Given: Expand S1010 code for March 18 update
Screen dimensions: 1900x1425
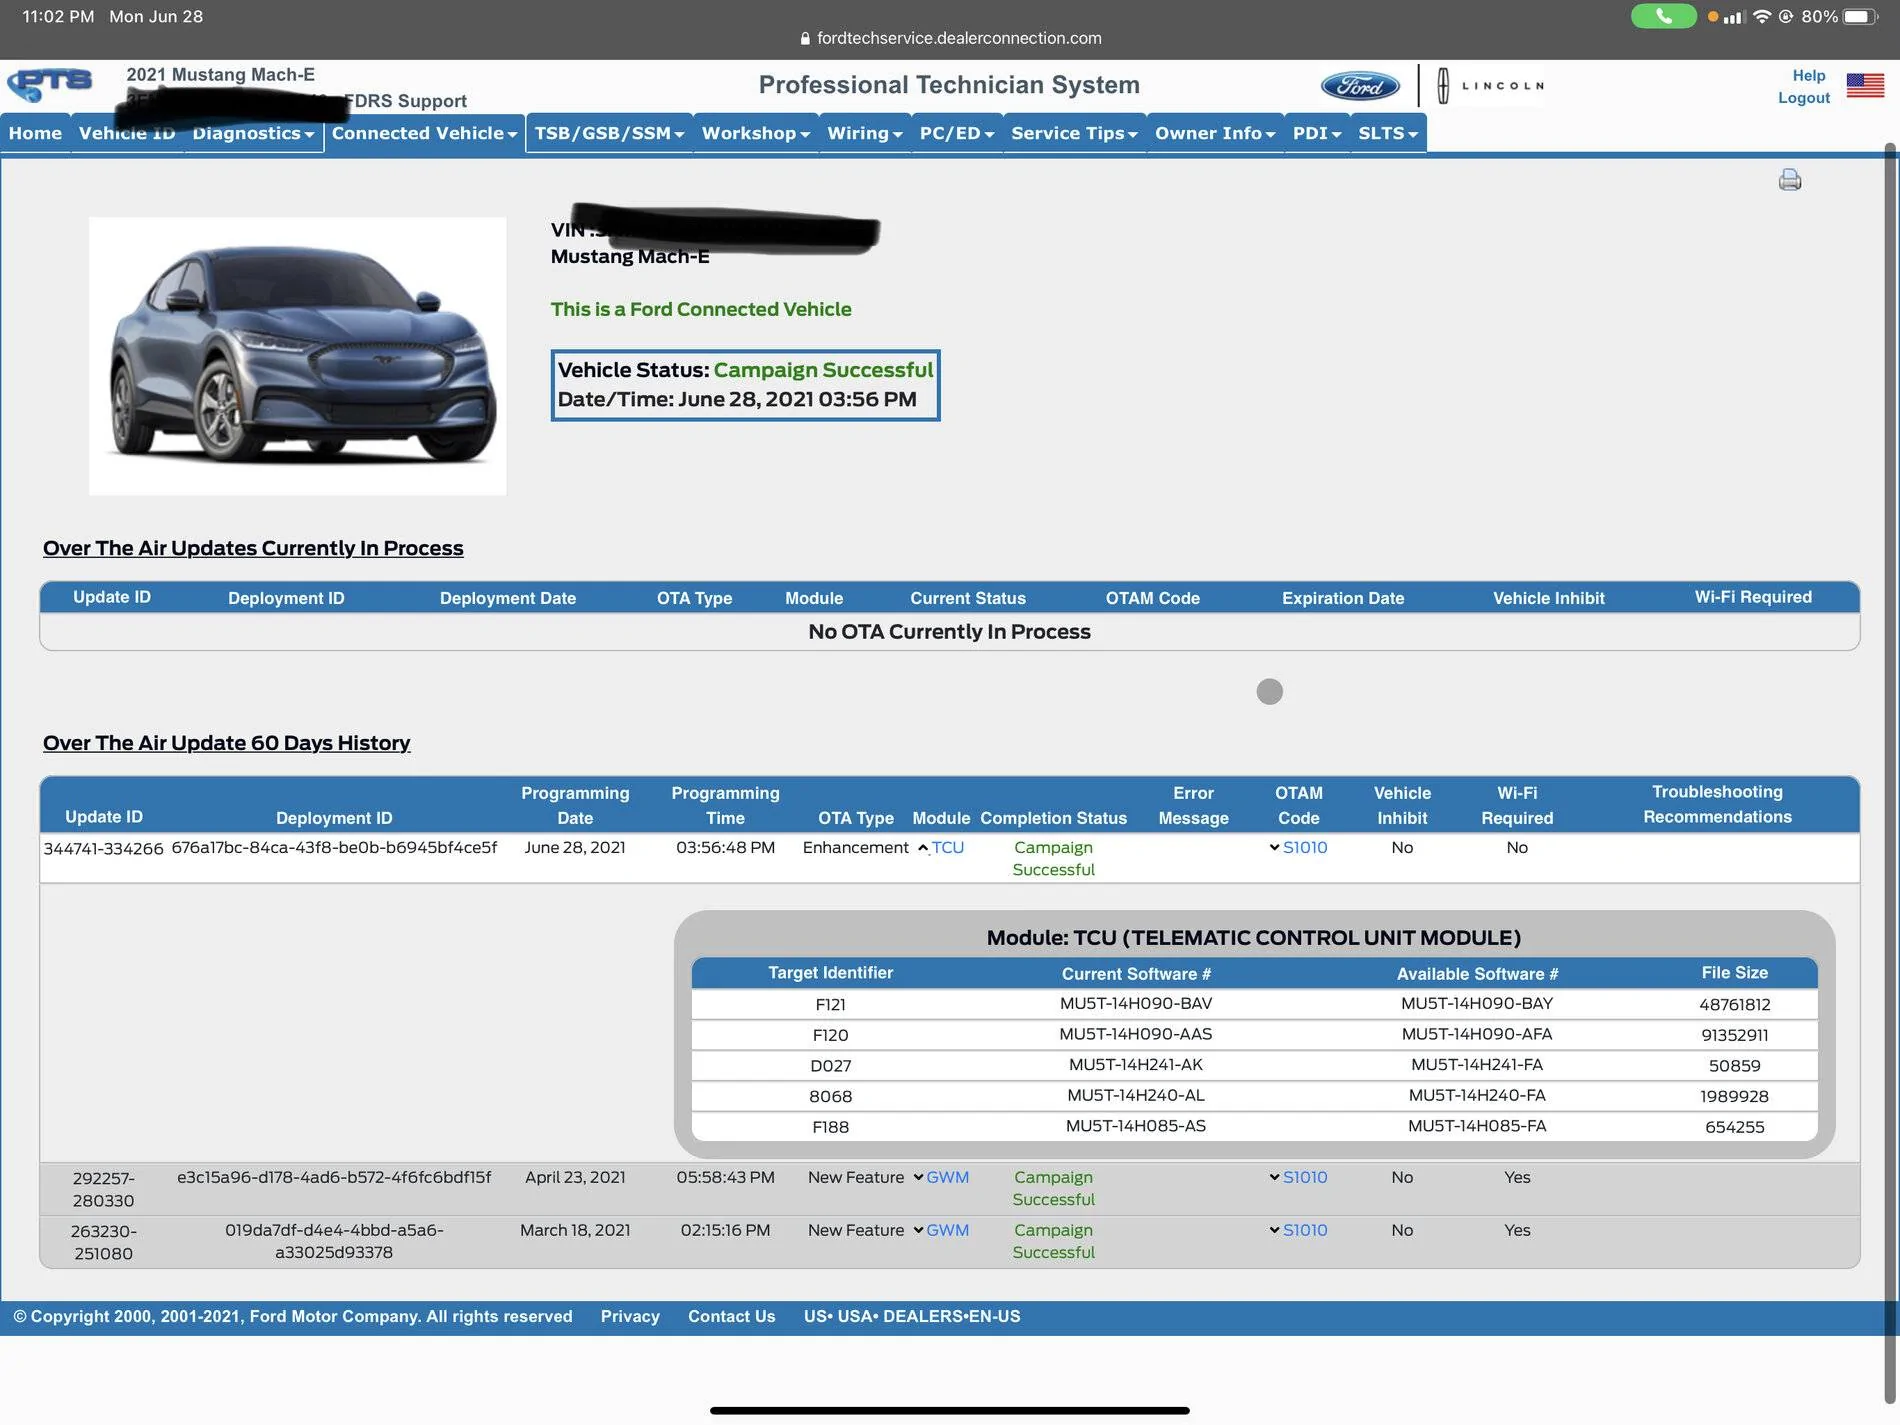Looking at the screenshot, I should pos(1274,1230).
